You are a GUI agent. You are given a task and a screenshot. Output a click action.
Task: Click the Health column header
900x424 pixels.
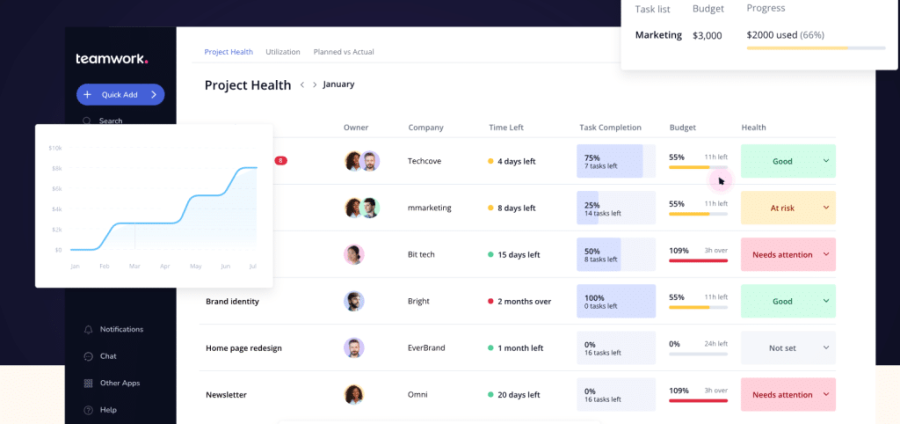[x=754, y=127]
